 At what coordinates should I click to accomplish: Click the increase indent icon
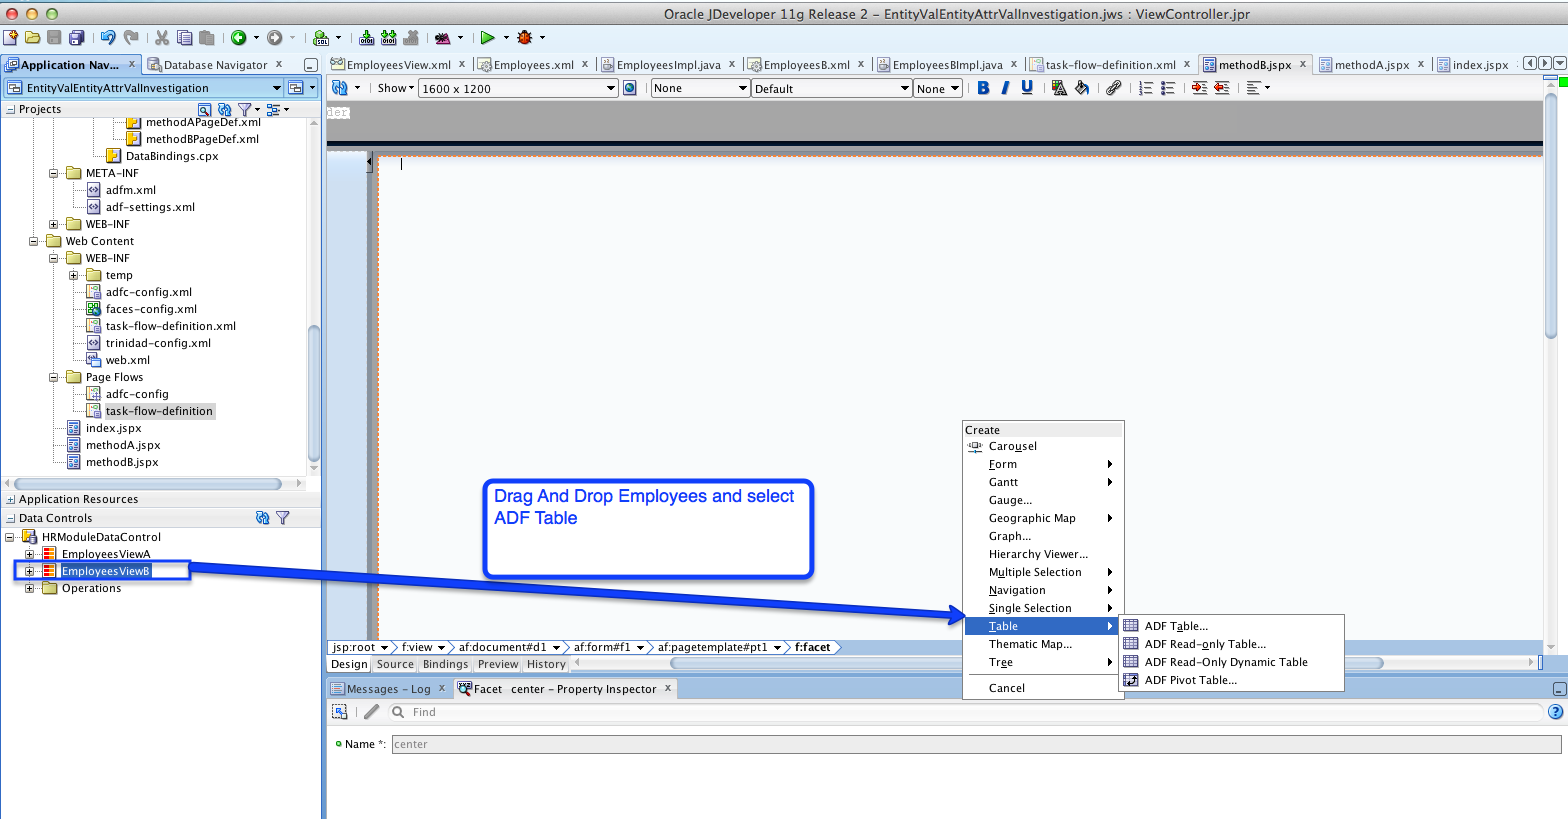point(1199,88)
